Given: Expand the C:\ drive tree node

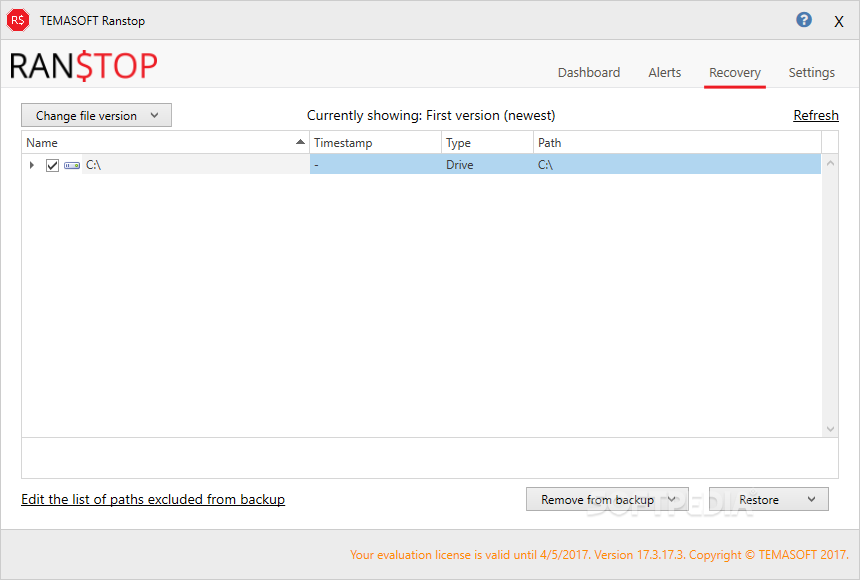Looking at the screenshot, I should pyautogui.click(x=32, y=165).
